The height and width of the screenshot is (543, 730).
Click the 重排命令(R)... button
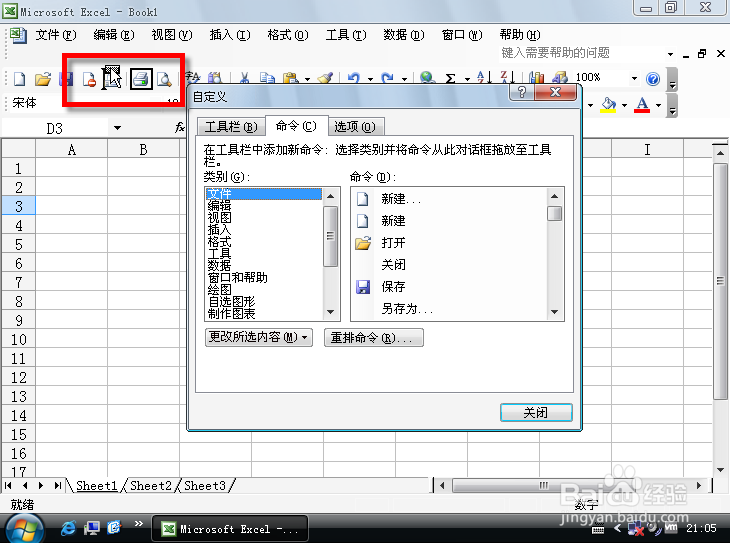click(373, 338)
